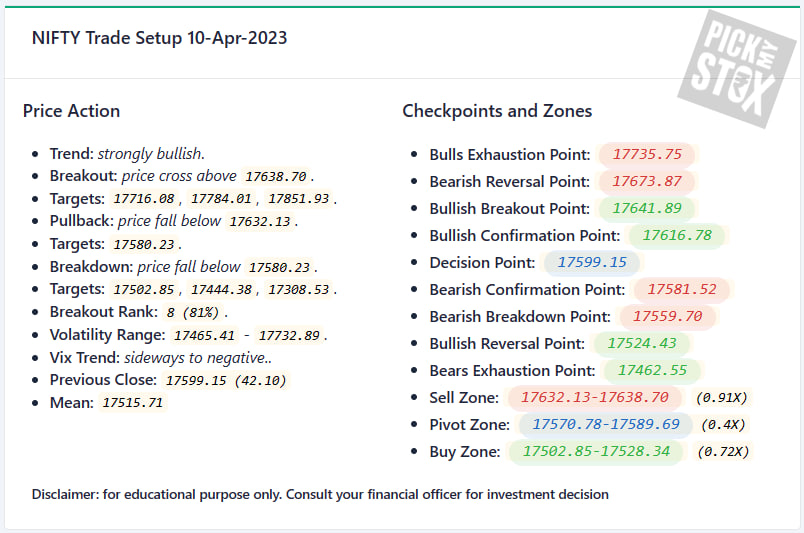
Task: Select Pivot Zone range 17570.78-17589.69
Action: [x=606, y=425]
